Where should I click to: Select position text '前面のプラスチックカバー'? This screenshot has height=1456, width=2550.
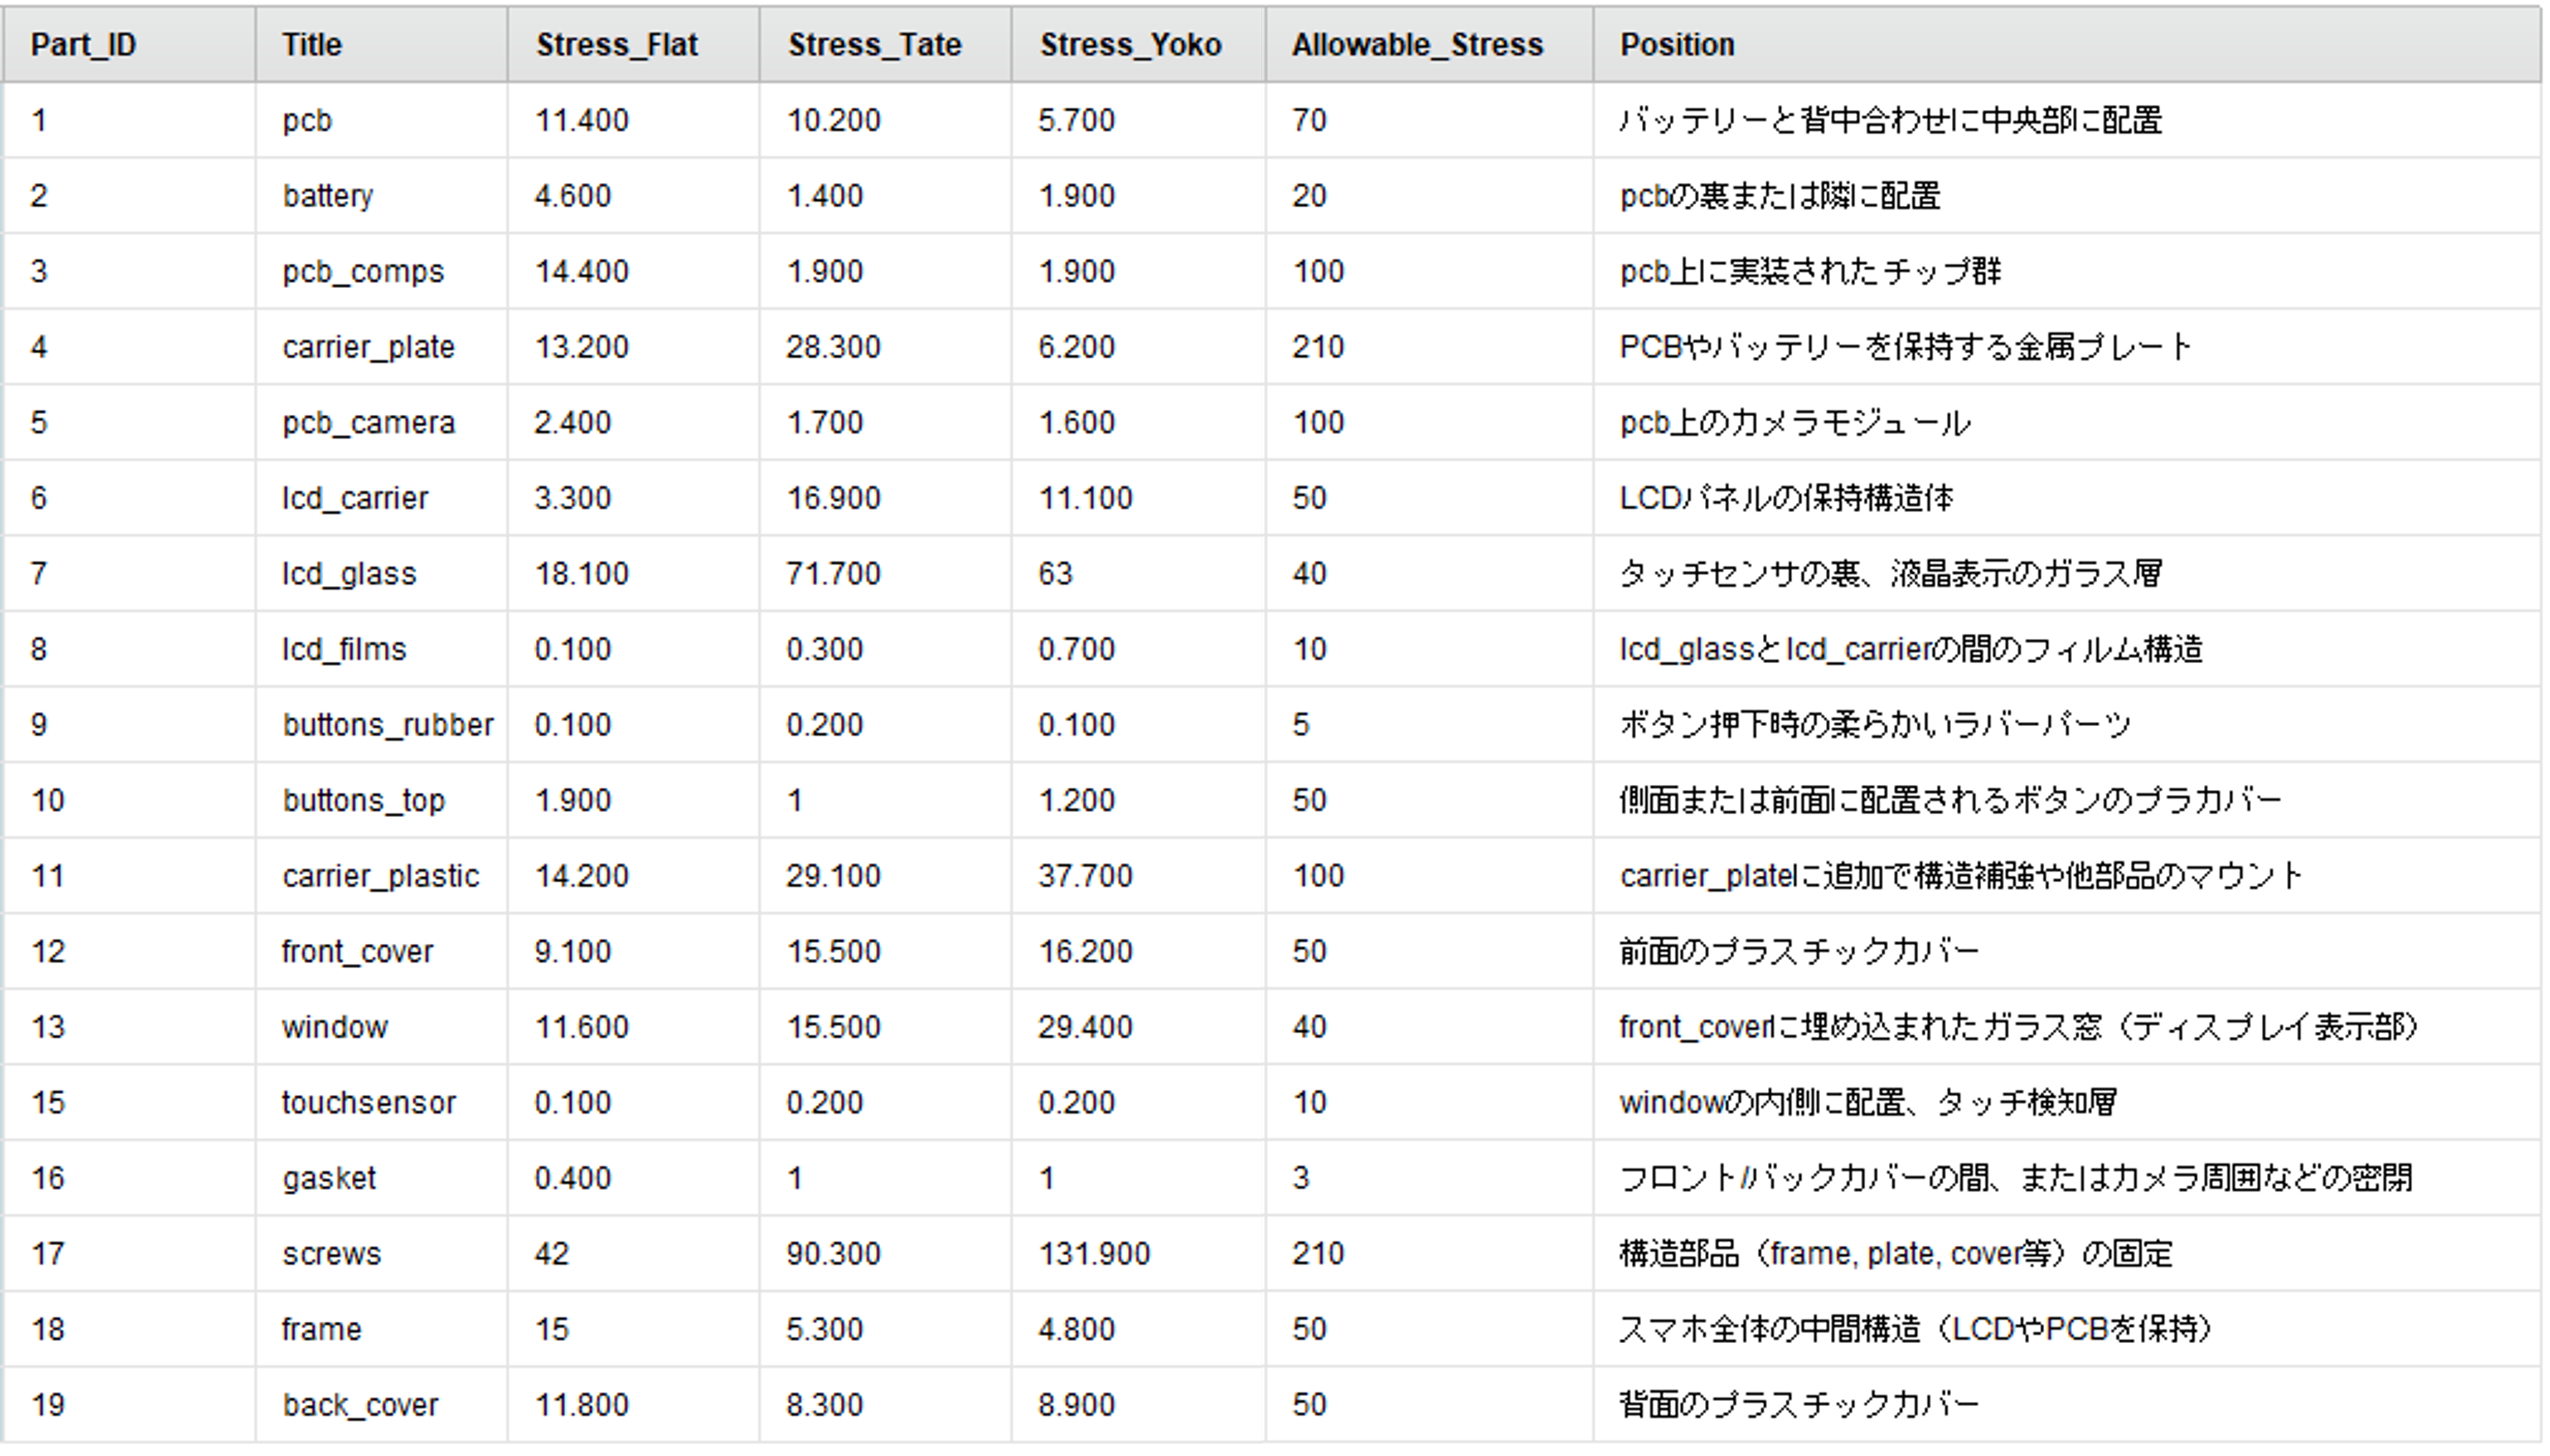[x=1799, y=951]
